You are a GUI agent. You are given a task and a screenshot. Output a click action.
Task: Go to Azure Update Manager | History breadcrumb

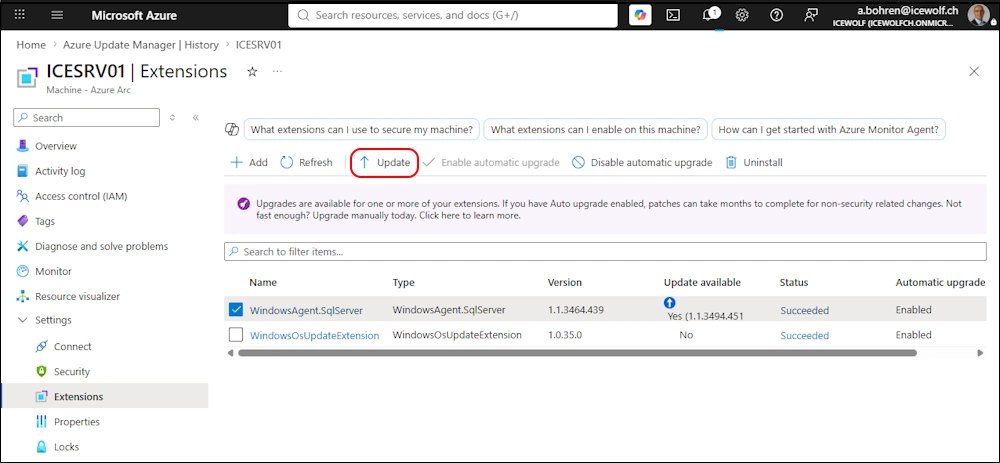tap(141, 45)
